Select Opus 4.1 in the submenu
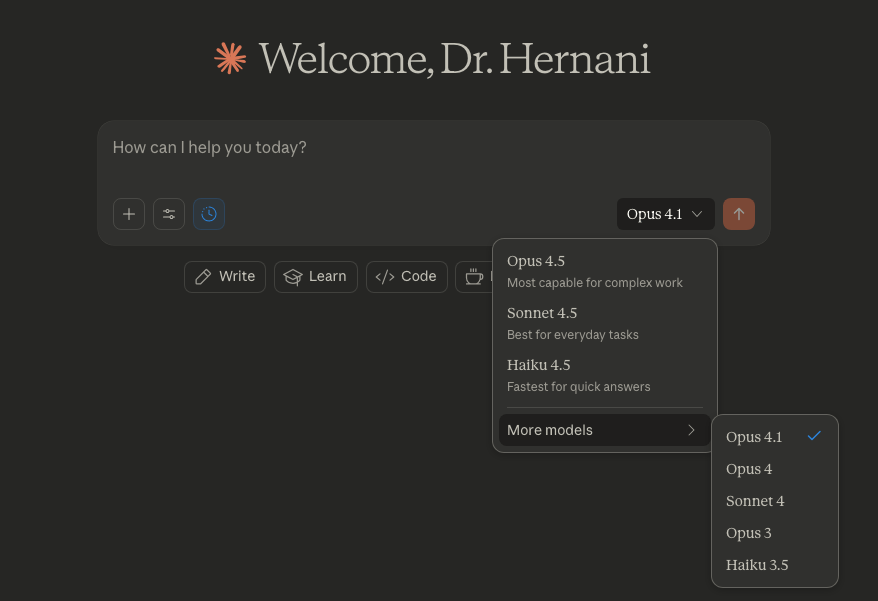The height and width of the screenshot is (601, 878). 774,437
